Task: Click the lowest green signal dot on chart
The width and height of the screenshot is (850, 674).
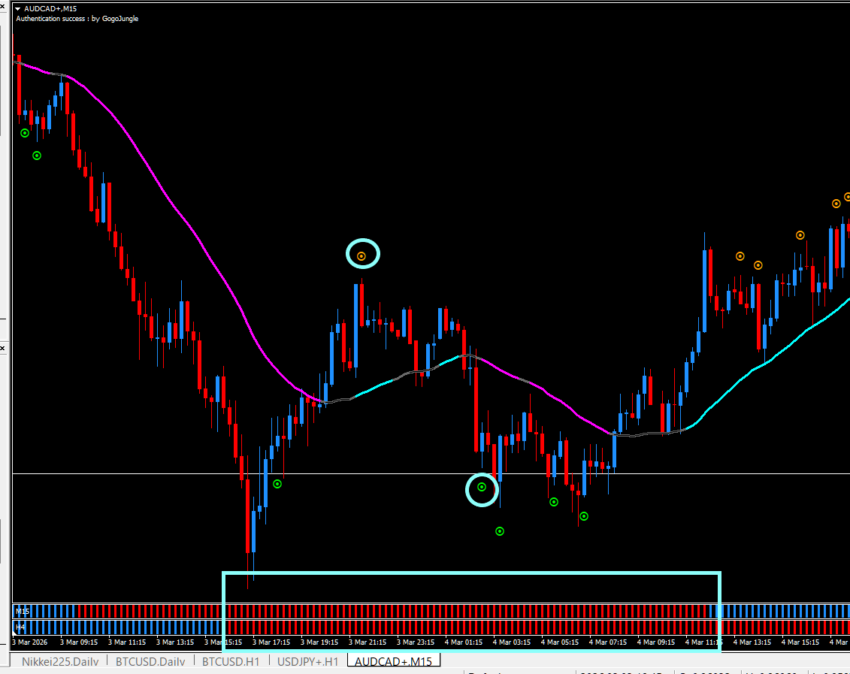Action: (500, 531)
